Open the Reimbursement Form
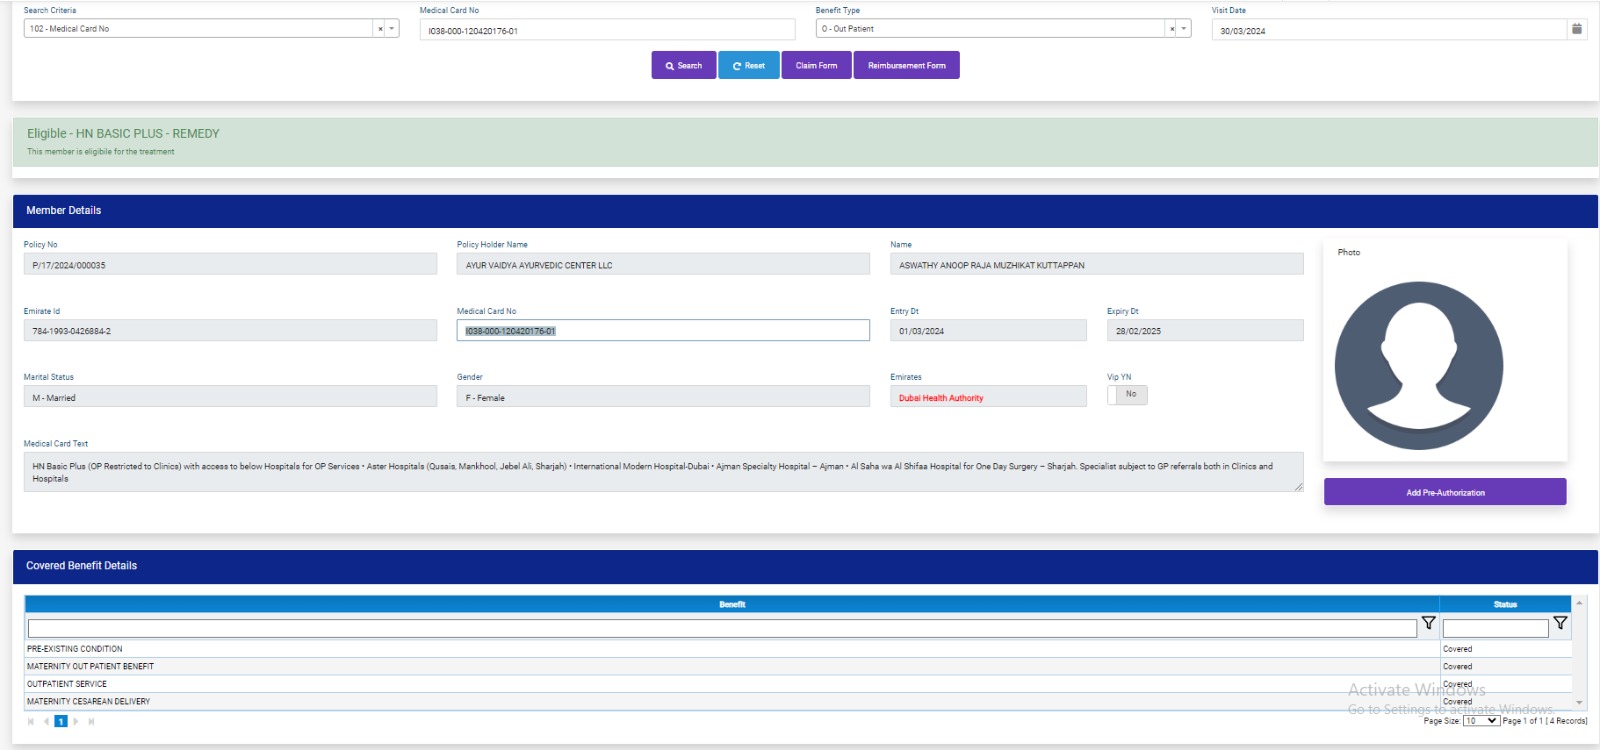The image size is (1600, 750). coord(906,66)
